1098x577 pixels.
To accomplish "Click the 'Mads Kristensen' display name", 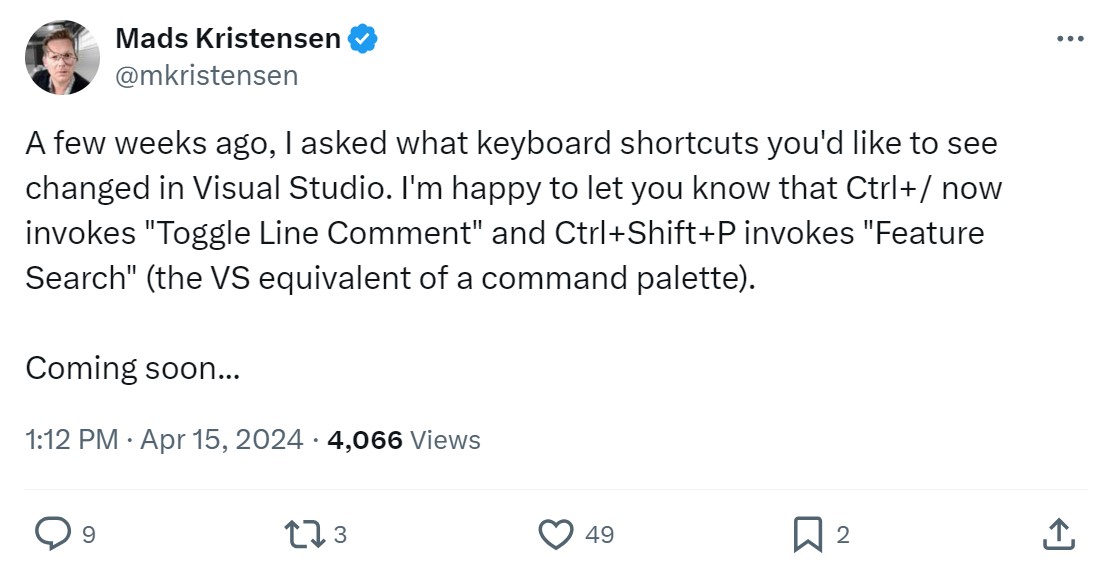I will click(229, 40).
